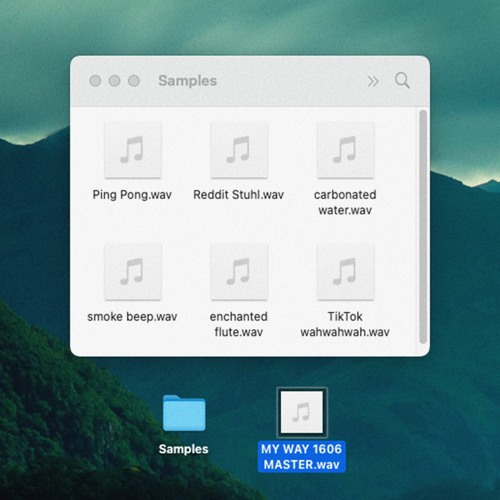Click the Samples folder icon on desktop
The width and height of the screenshot is (500, 500).
coord(184,413)
